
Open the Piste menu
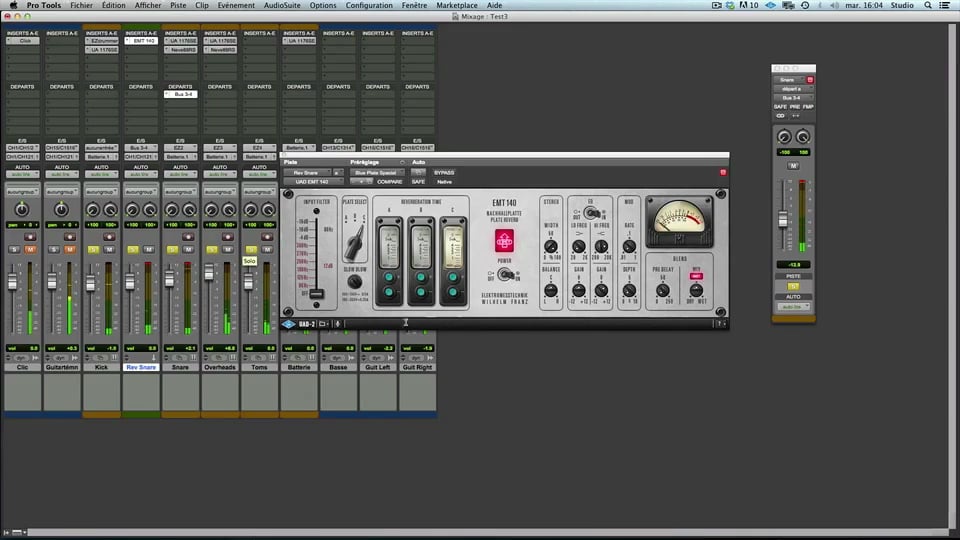[178, 5]
